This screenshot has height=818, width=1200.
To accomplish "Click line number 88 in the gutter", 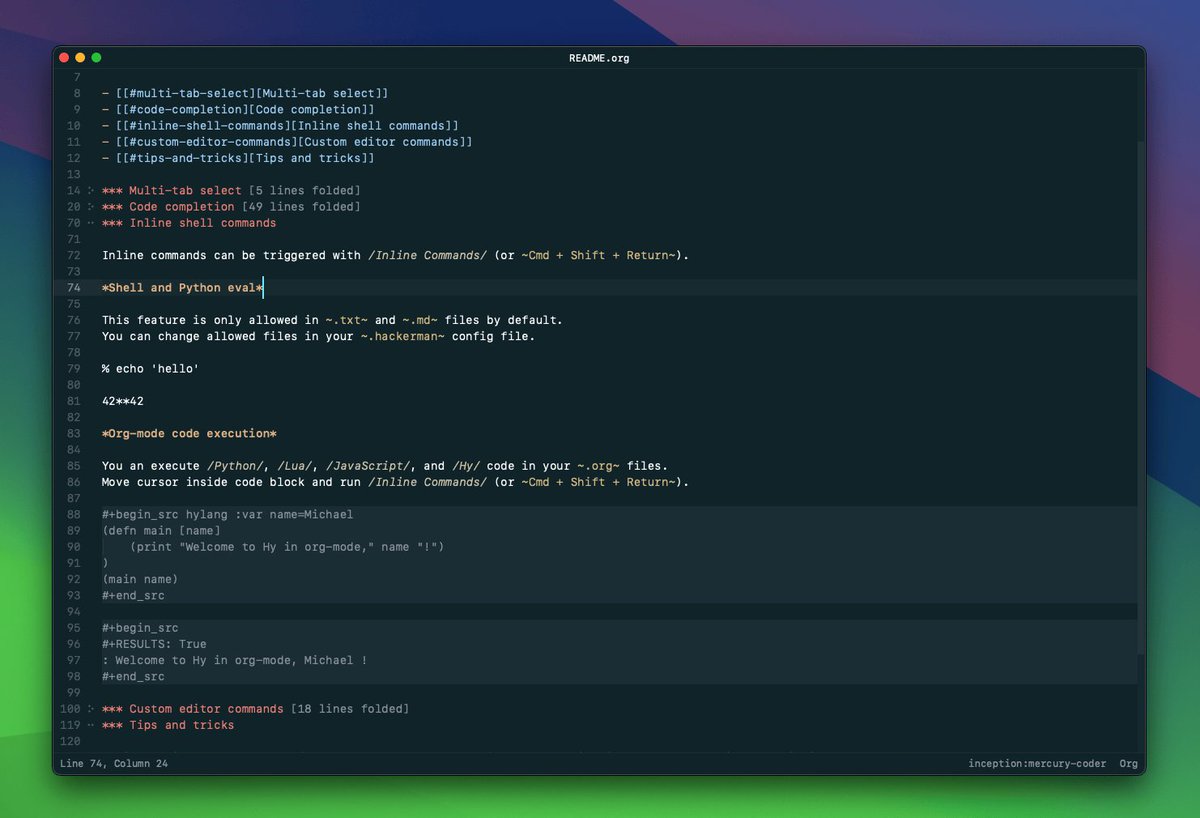I will coord(73,515).
